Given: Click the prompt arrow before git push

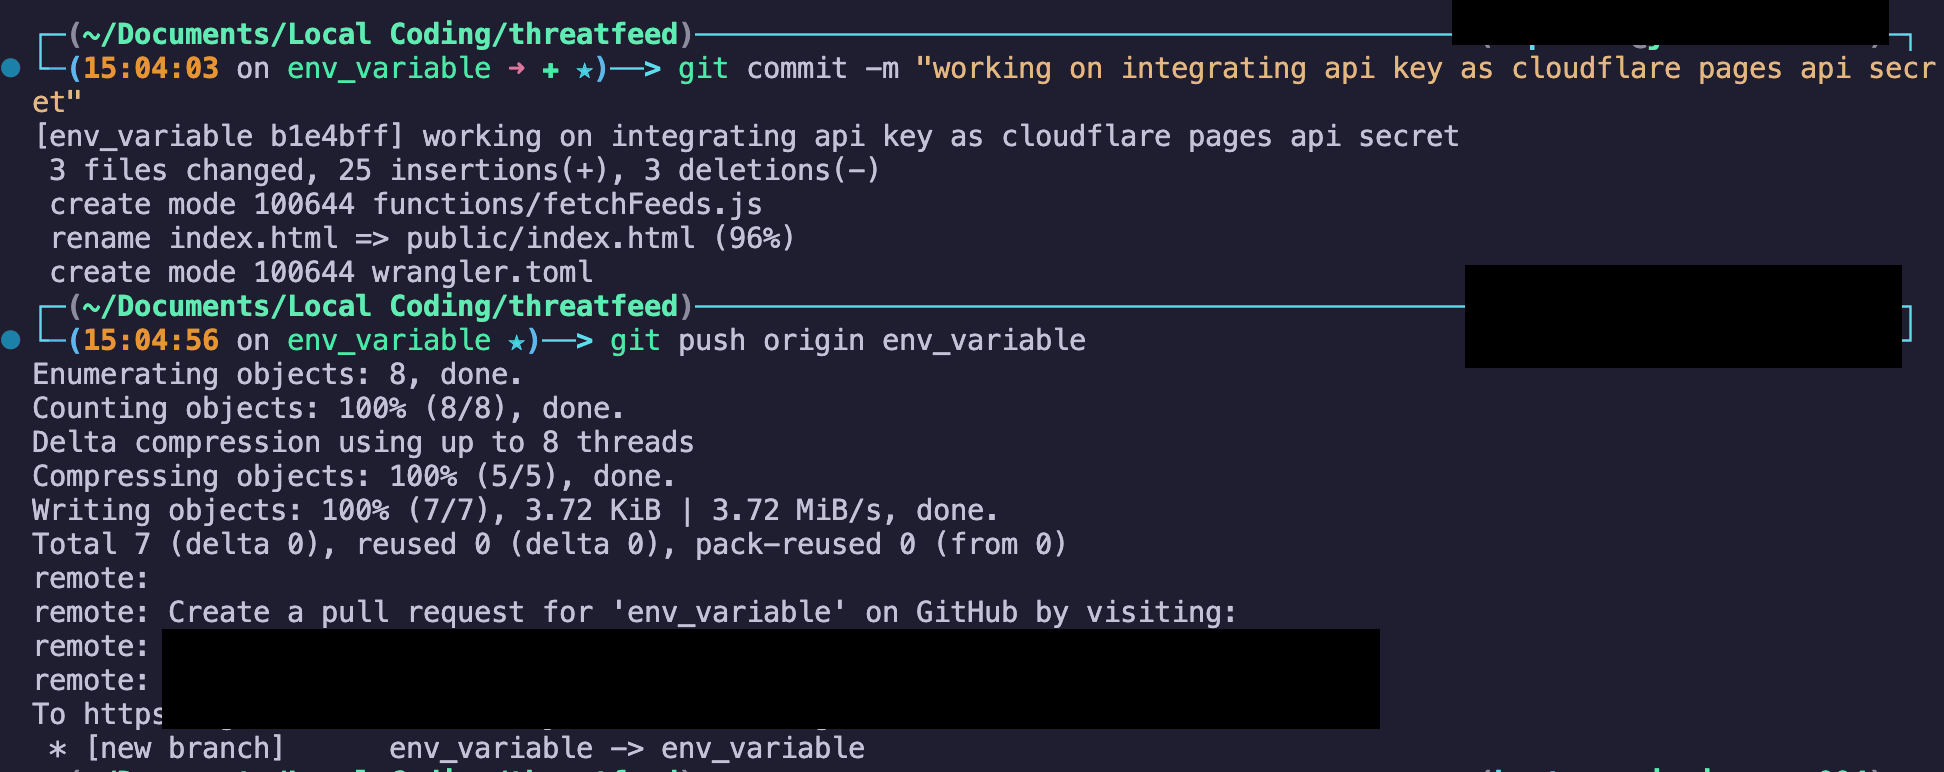Looking at the screenshot, I should (568, 341).
